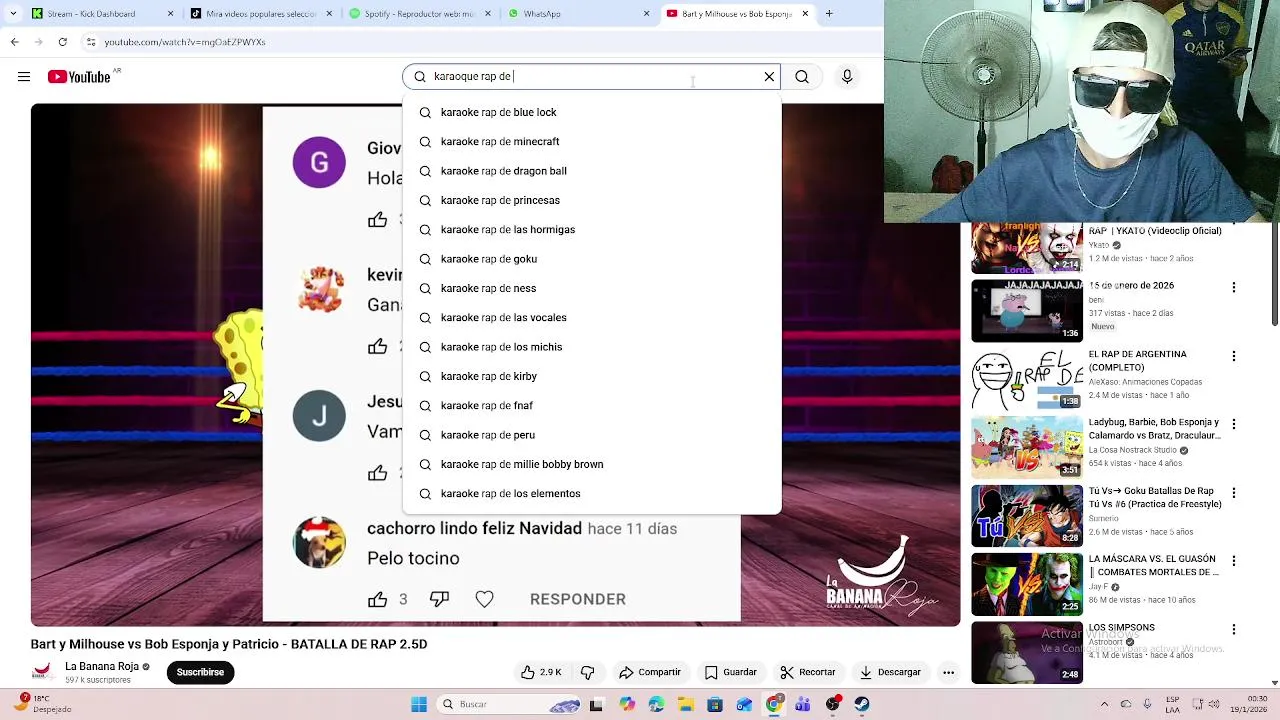This screenshot has width=1280, height=720.
Task: Open Tú Vs Goku 8:28 thumbnail
Action: [1027, 516]
